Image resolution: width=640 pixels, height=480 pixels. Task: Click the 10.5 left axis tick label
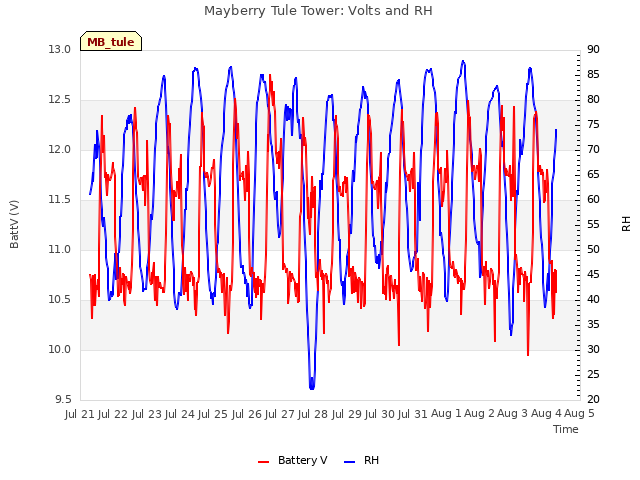tap(60, 300)
